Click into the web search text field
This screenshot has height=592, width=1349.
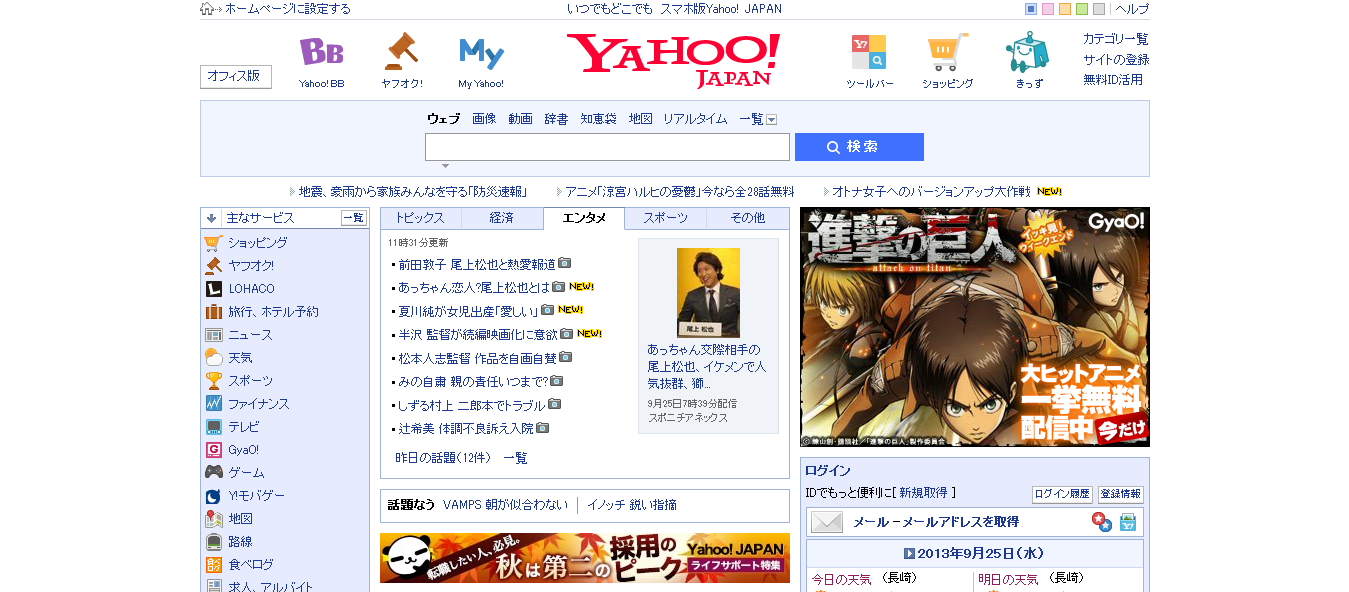(607, 147)
